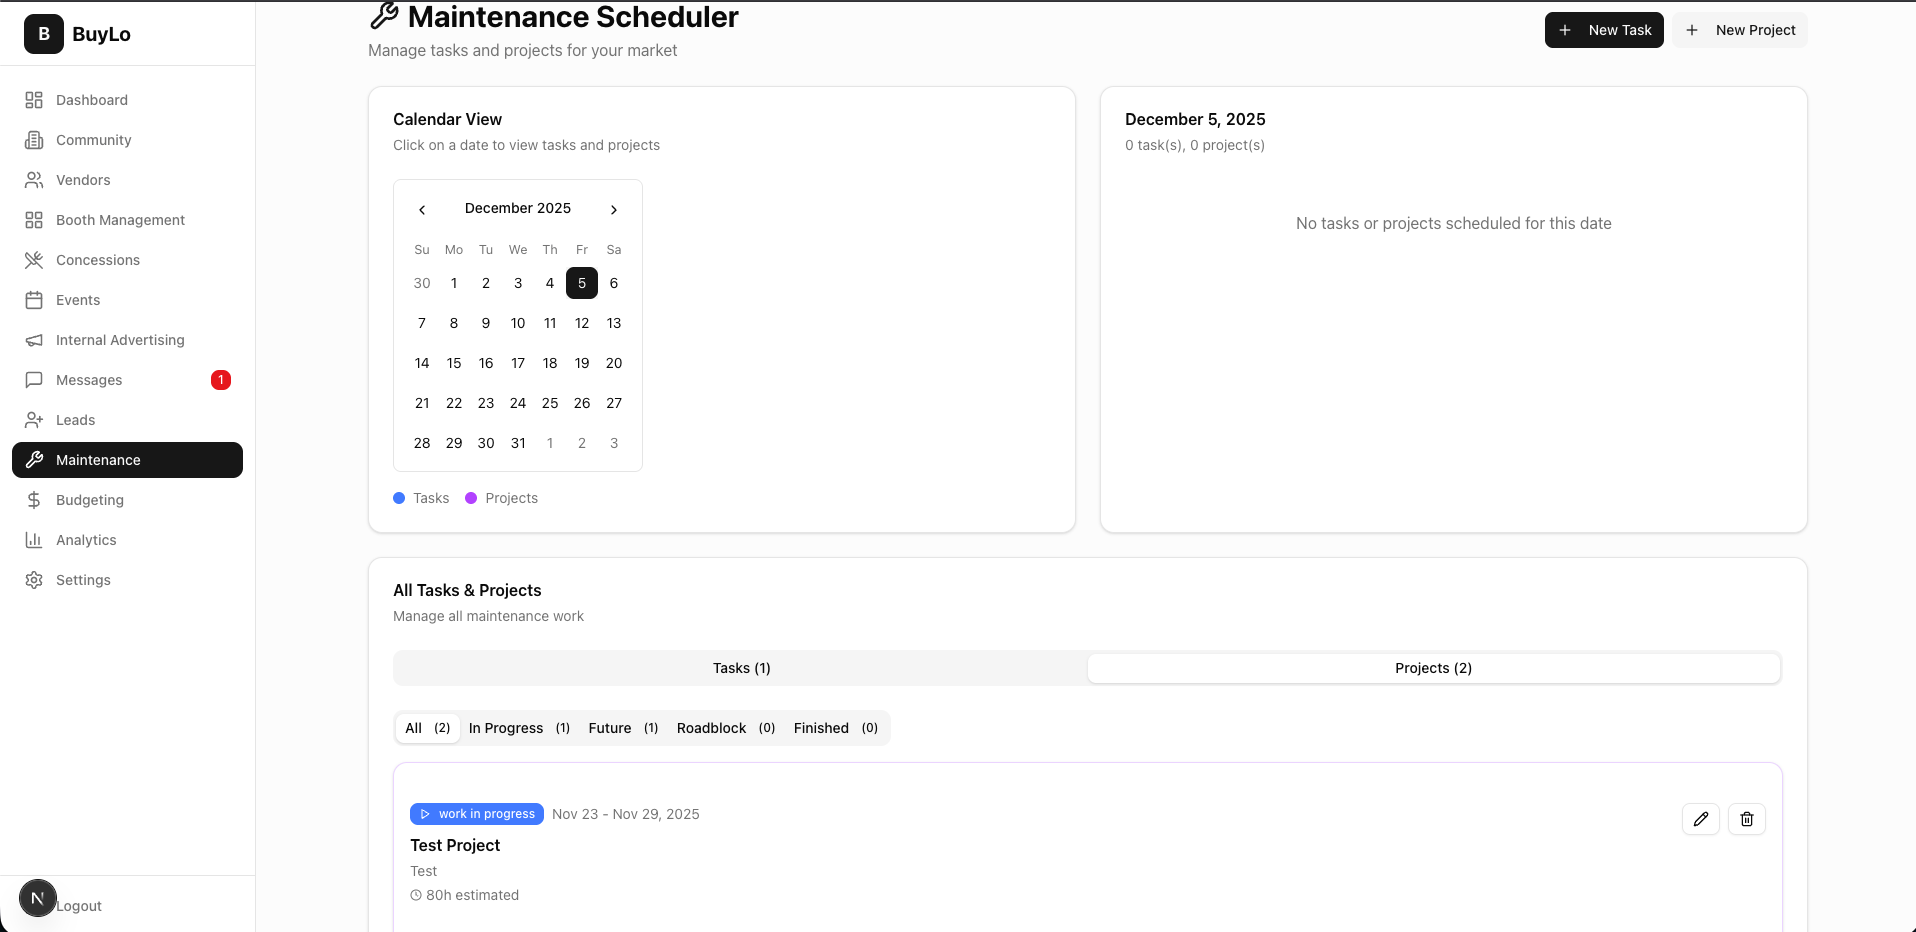The width and height of the screenshot is (1916, 932).
Task: Select the Projects (2) tab
Action: [x=1433, y=668]
